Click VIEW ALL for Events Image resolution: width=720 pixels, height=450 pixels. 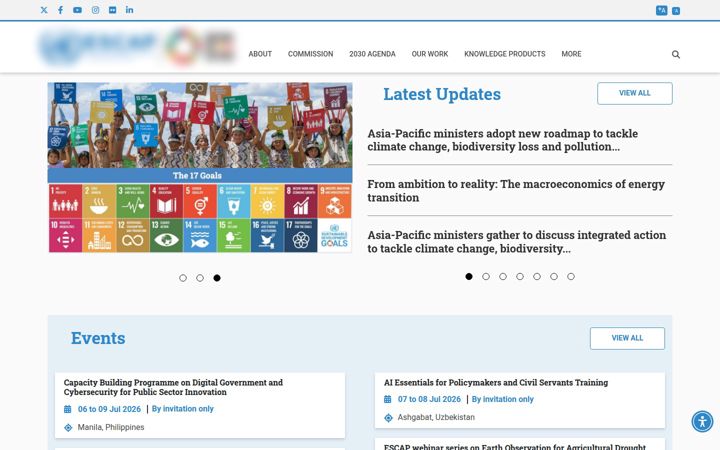pos(627,338)
